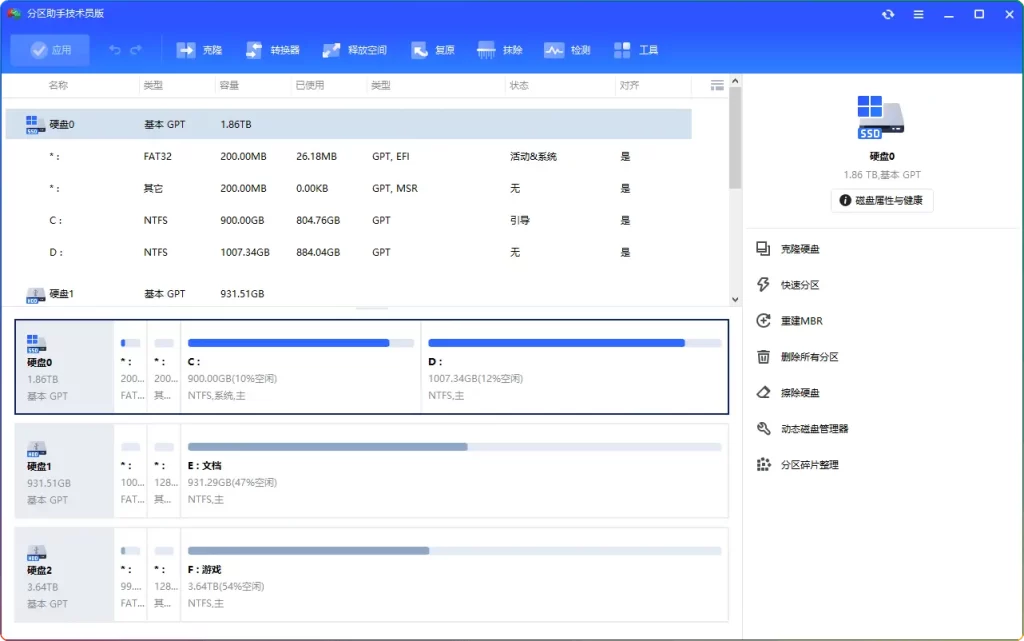Select 删除所有分区 delete all partitions
This screenshot has height=641, width=1024.
pyautogui.click(x=809, y=357)
